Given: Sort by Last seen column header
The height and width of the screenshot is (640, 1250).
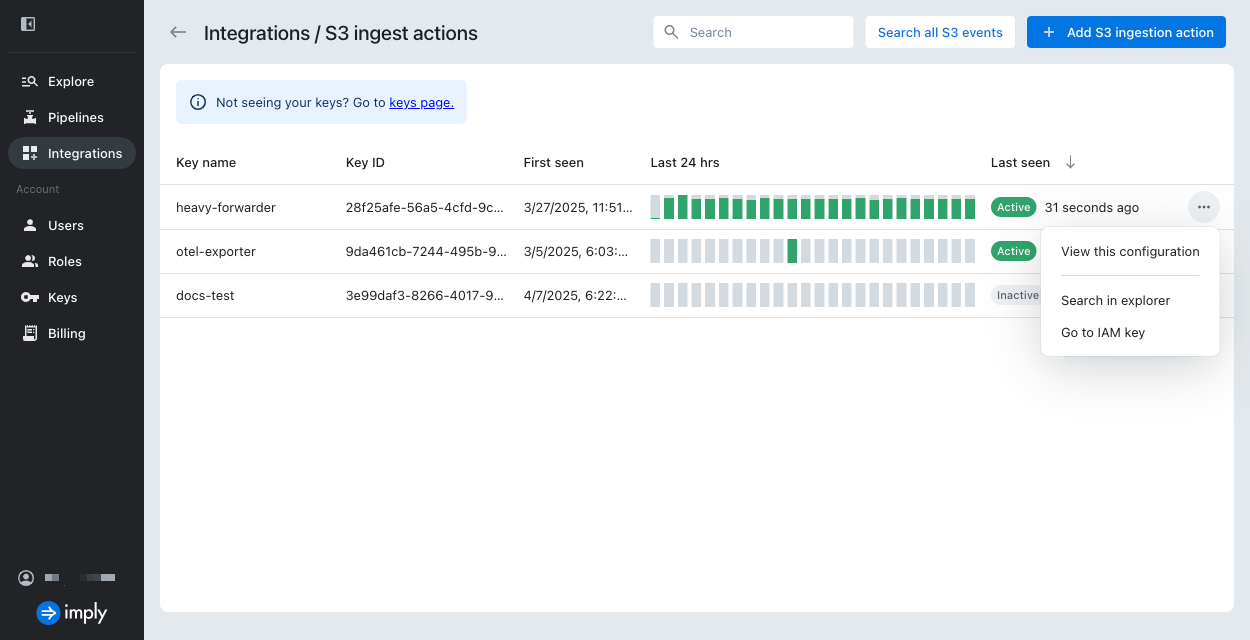Looking at the screenshot, I should (1020, 162).
